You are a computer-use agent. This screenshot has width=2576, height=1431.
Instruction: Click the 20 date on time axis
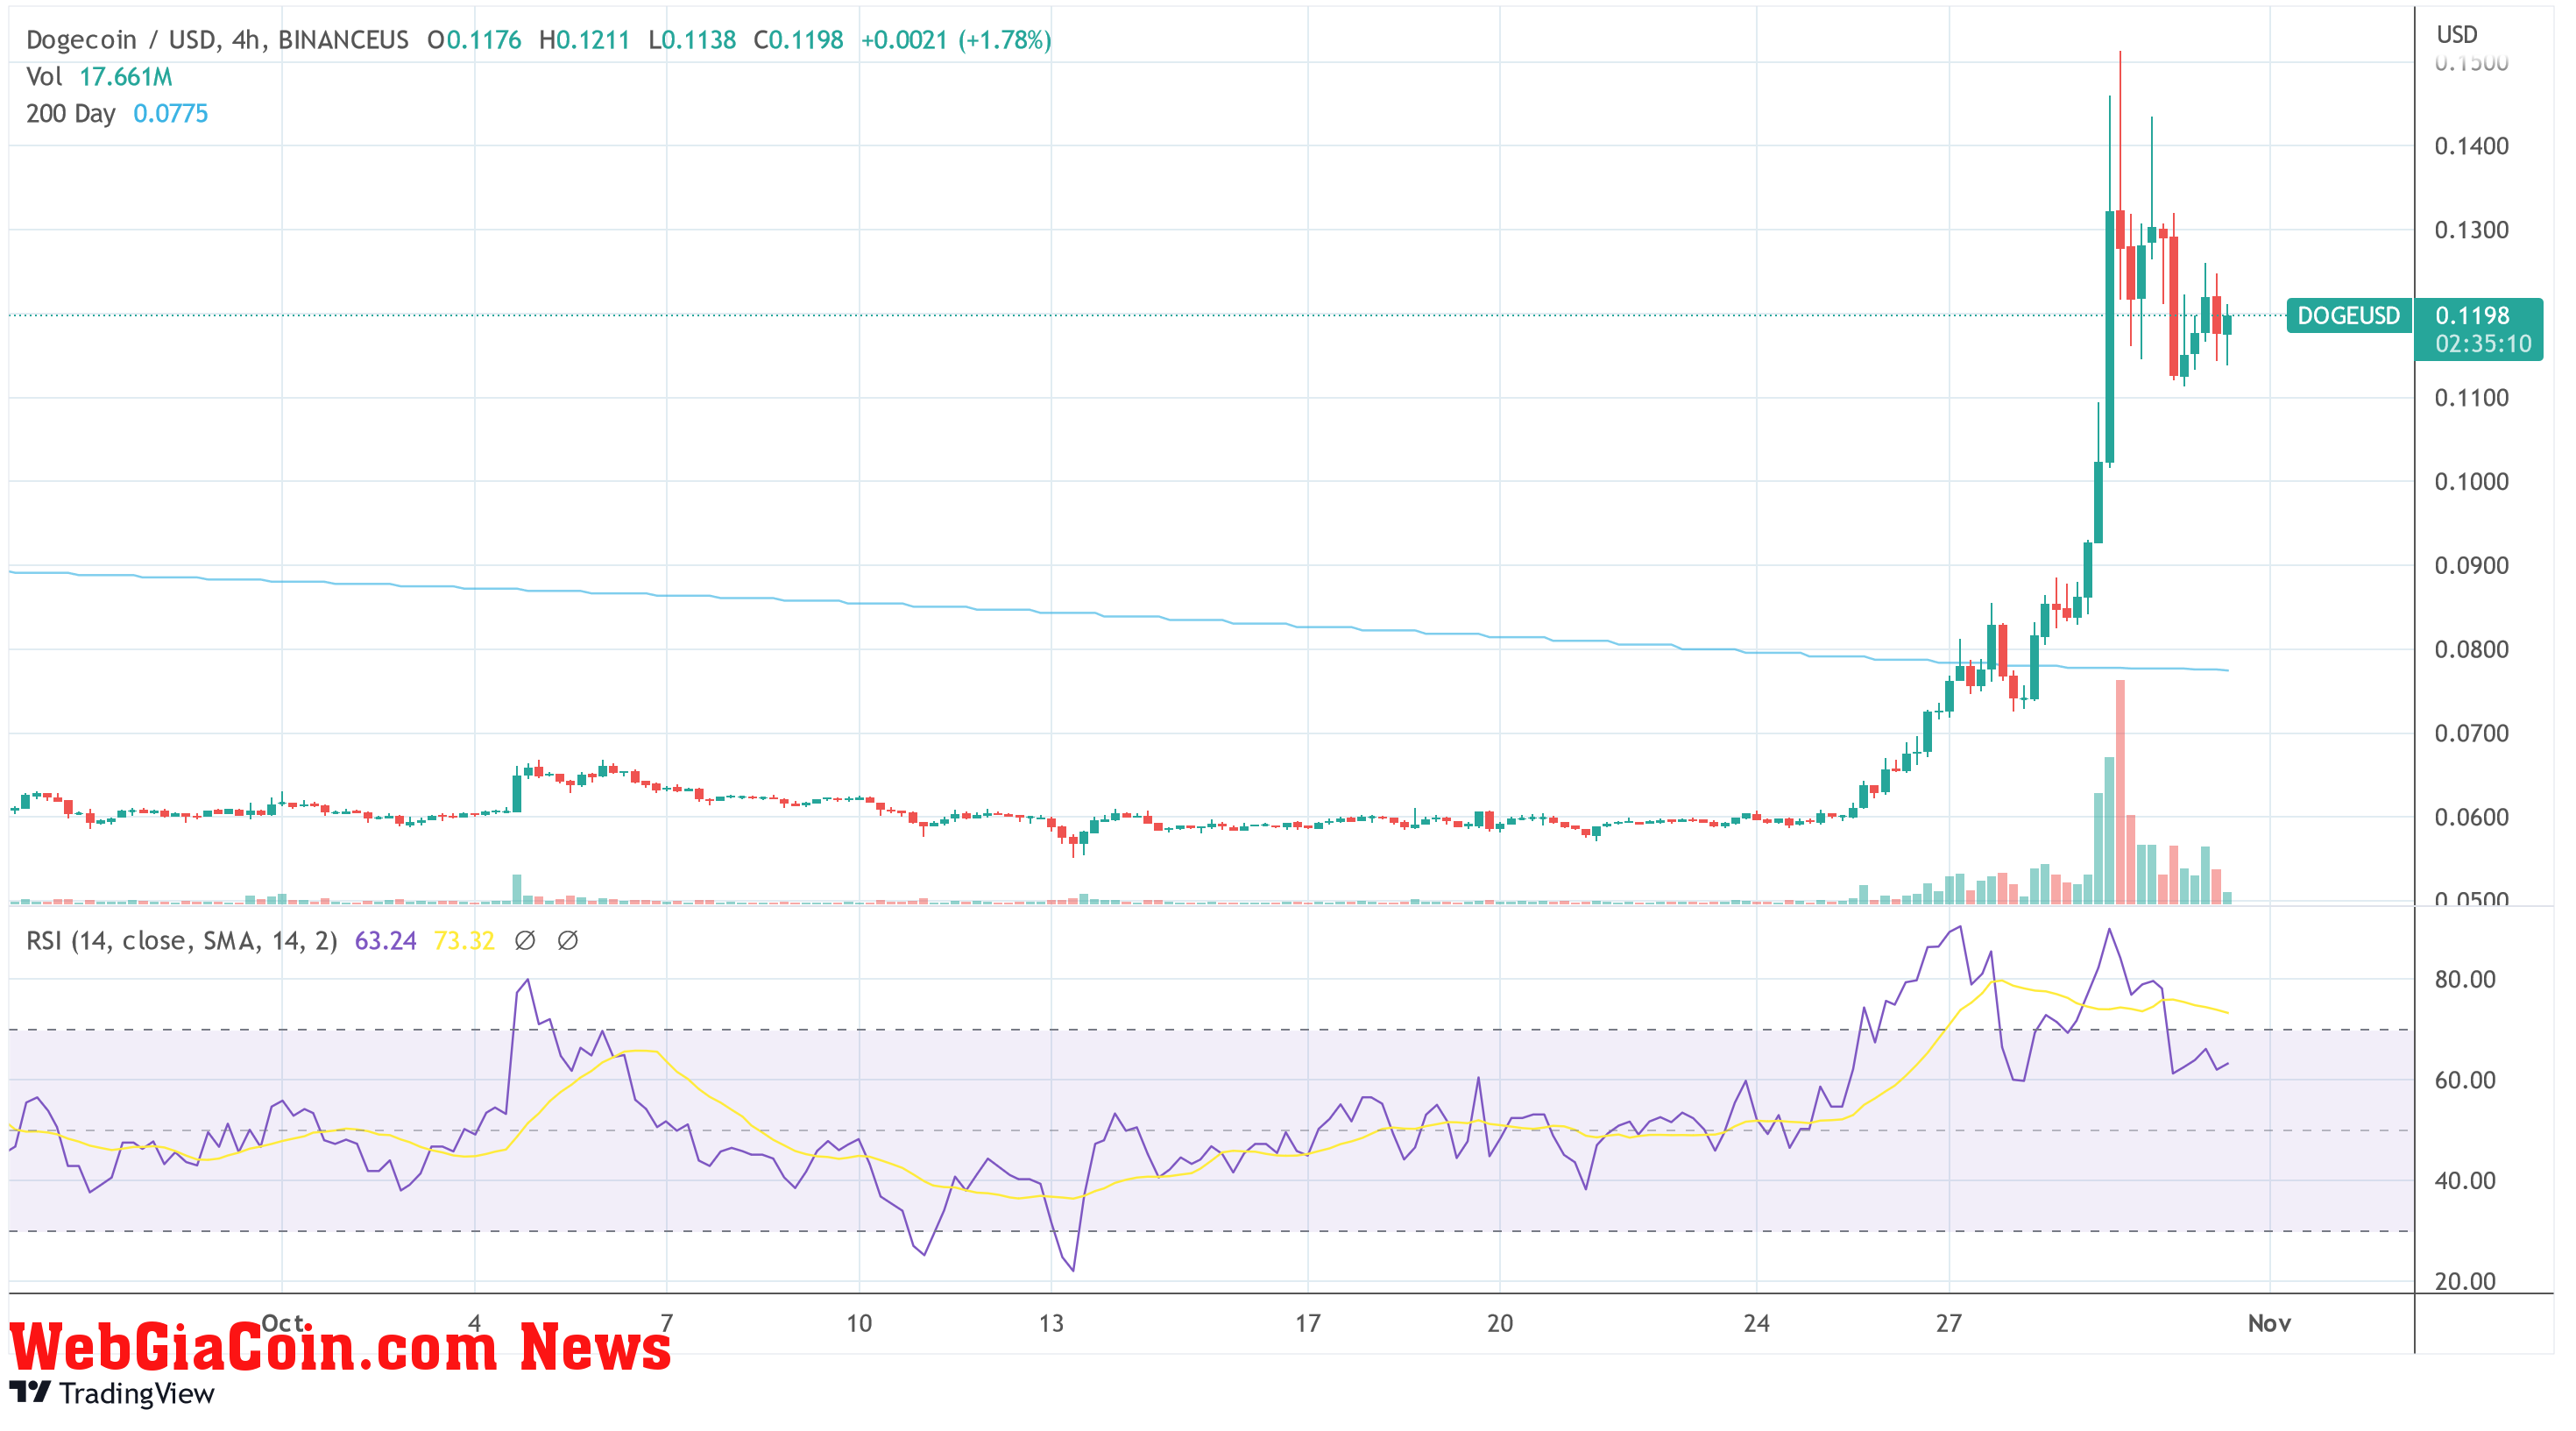click(1499, 1324)
